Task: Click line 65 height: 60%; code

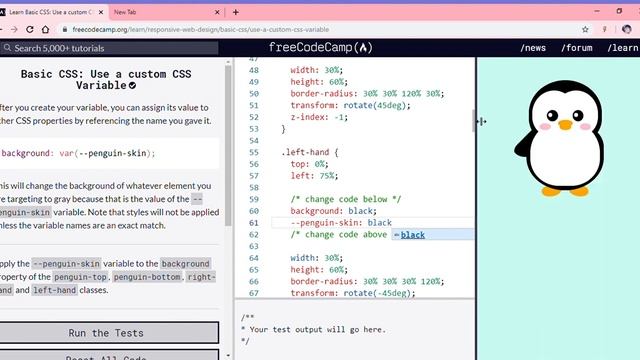Action: 319,270
